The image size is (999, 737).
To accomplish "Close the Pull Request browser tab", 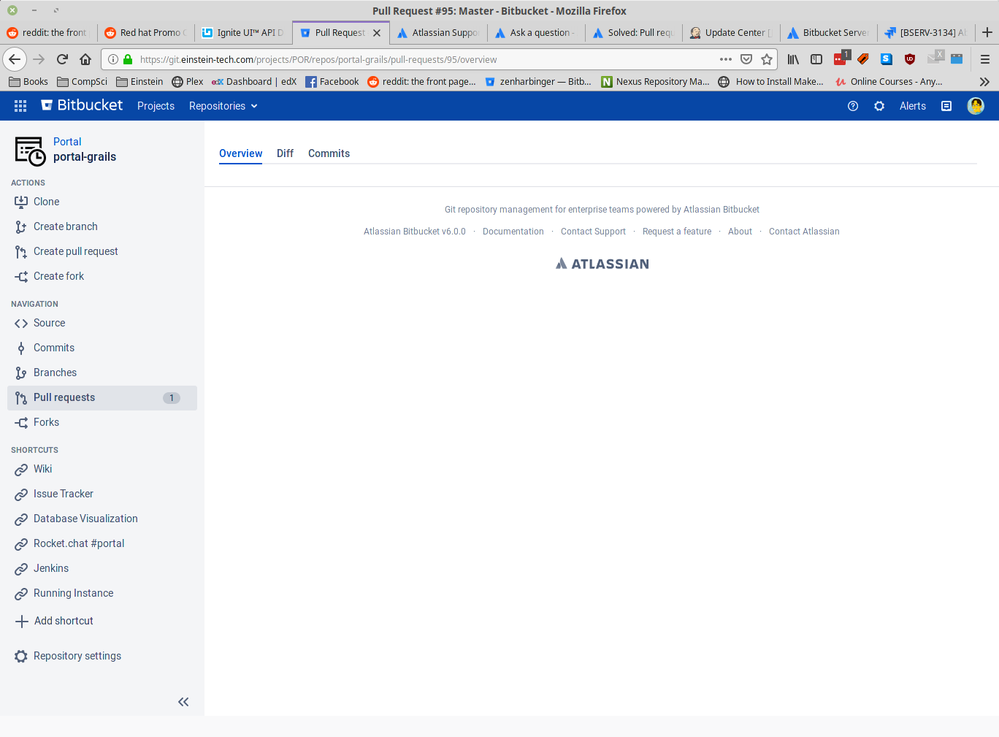I will tap(377, 32).
